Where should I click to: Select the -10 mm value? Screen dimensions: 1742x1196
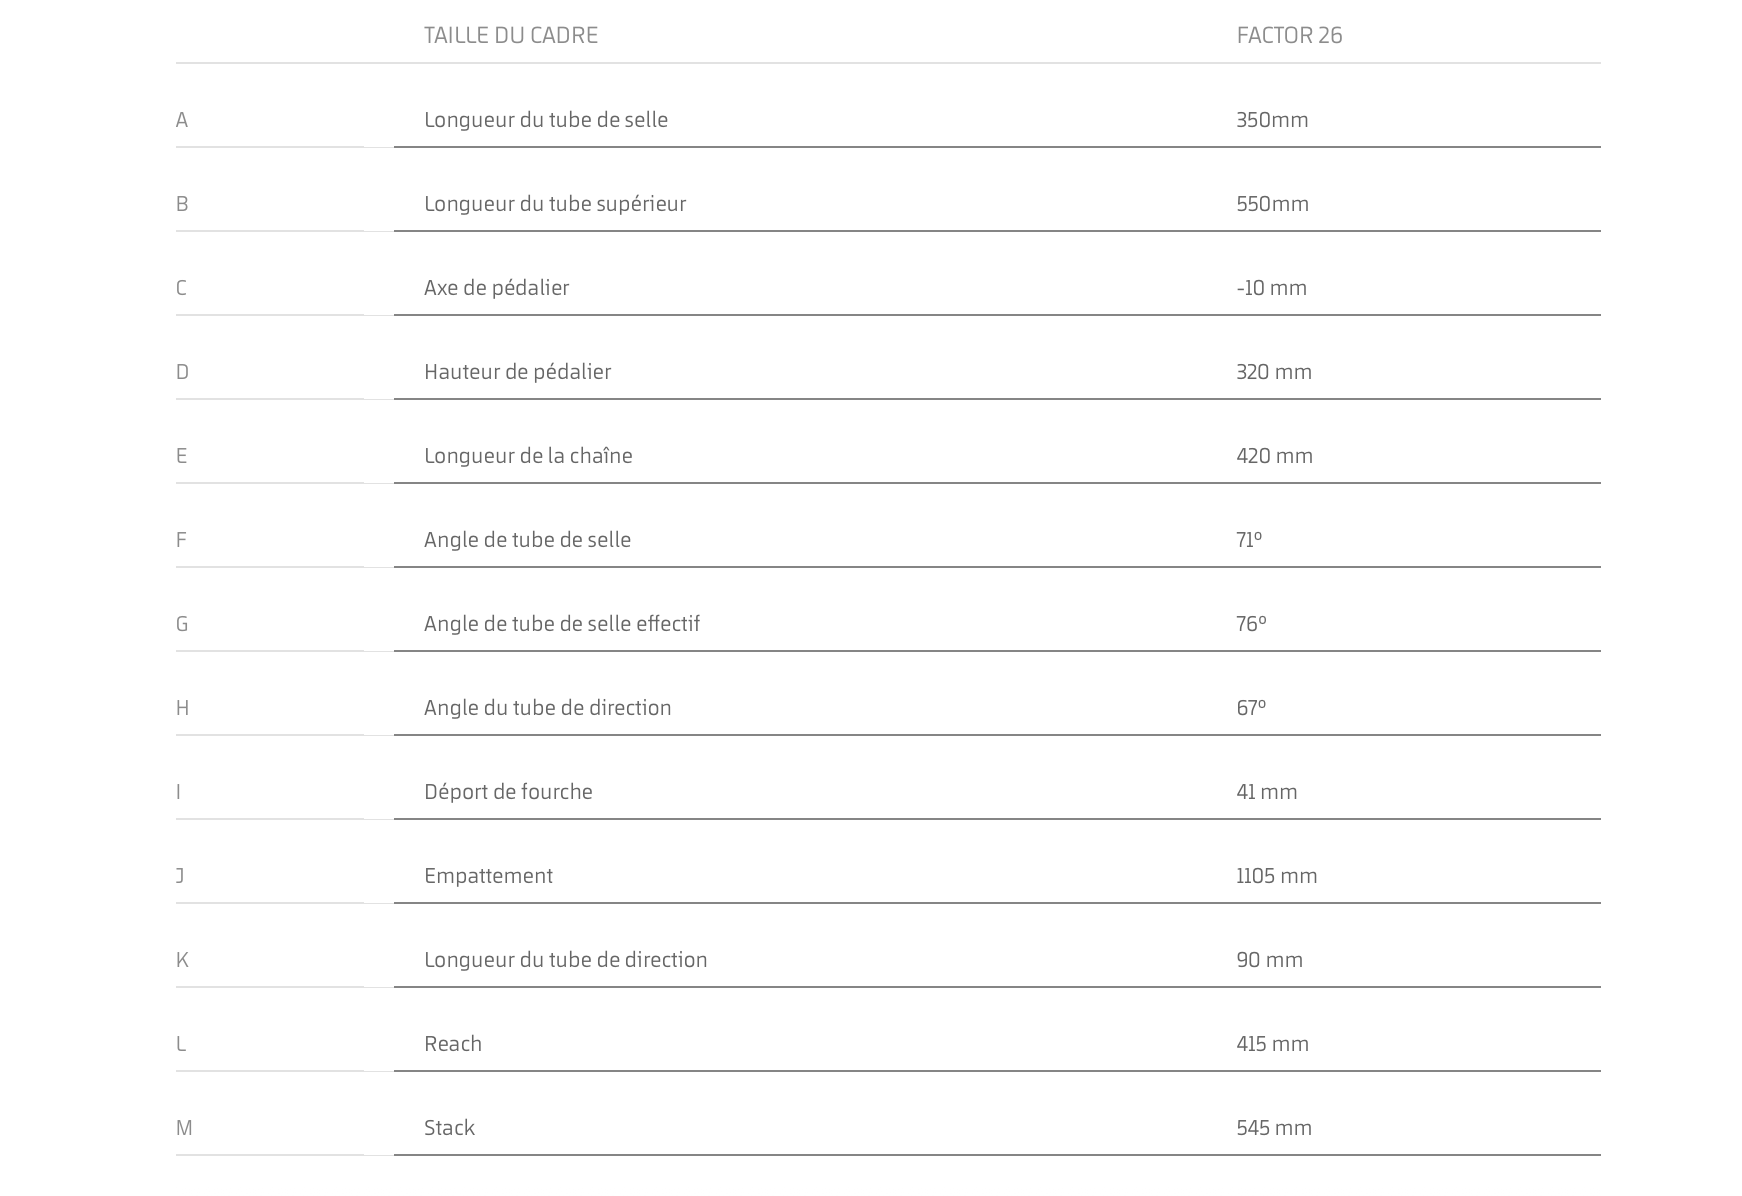[1271, 288]
